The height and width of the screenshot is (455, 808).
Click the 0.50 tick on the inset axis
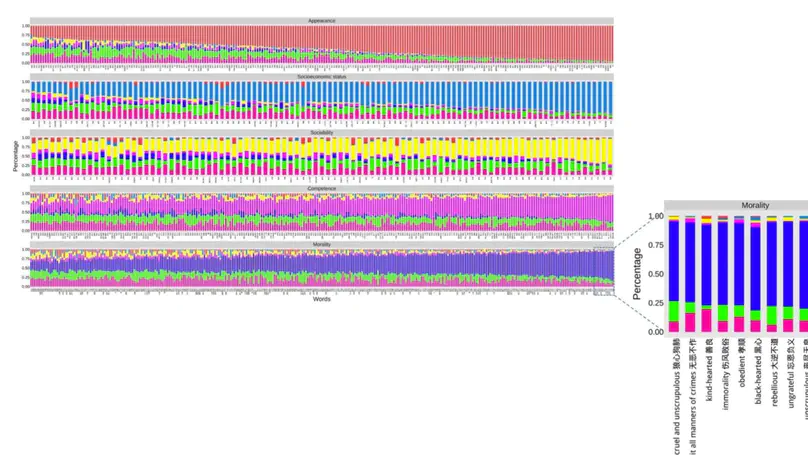point(654,274)
